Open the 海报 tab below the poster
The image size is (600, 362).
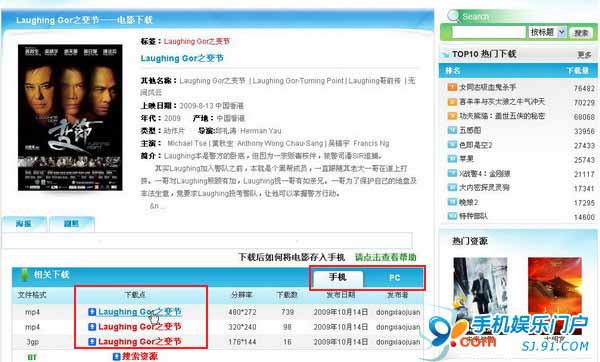click(24, 224)
